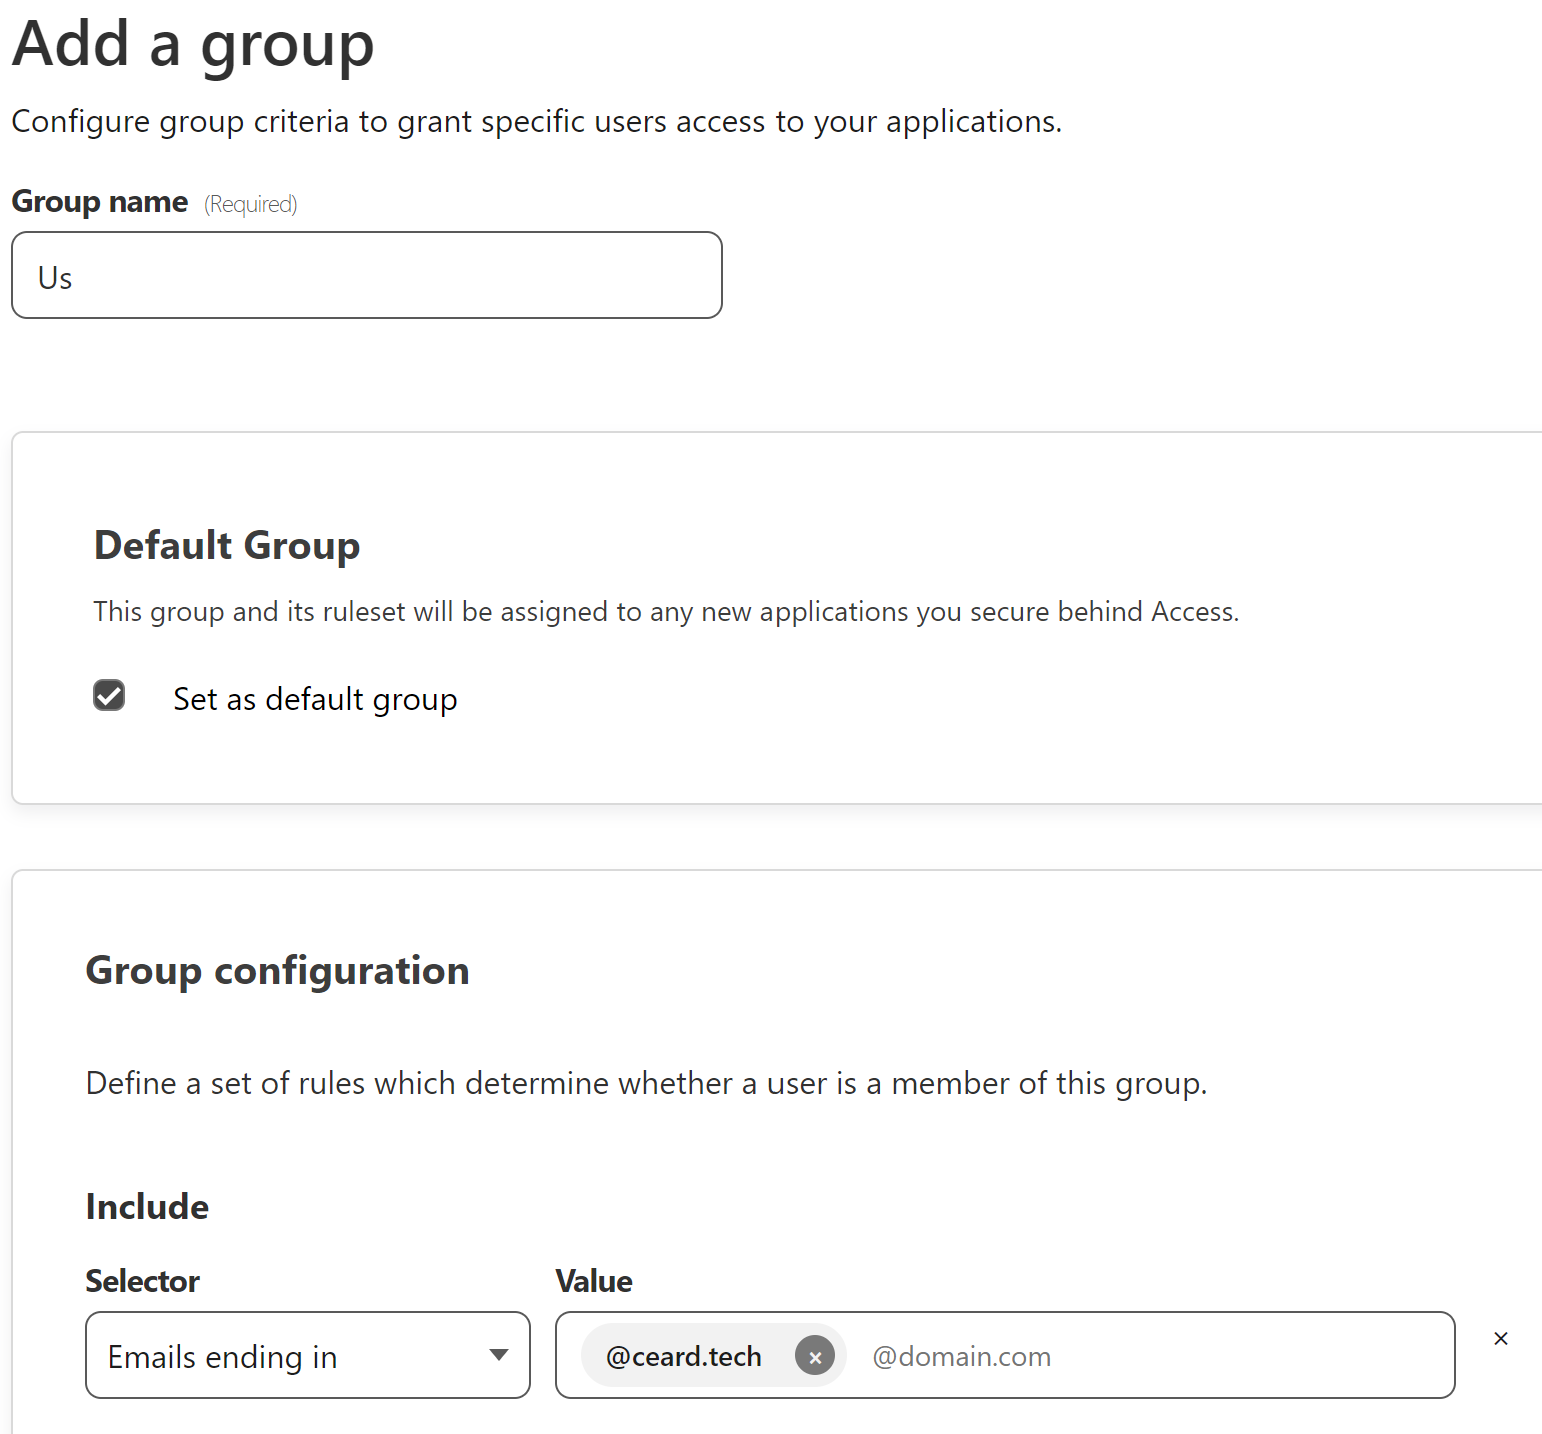Click the Include section heading

(x=146, y=1206)
